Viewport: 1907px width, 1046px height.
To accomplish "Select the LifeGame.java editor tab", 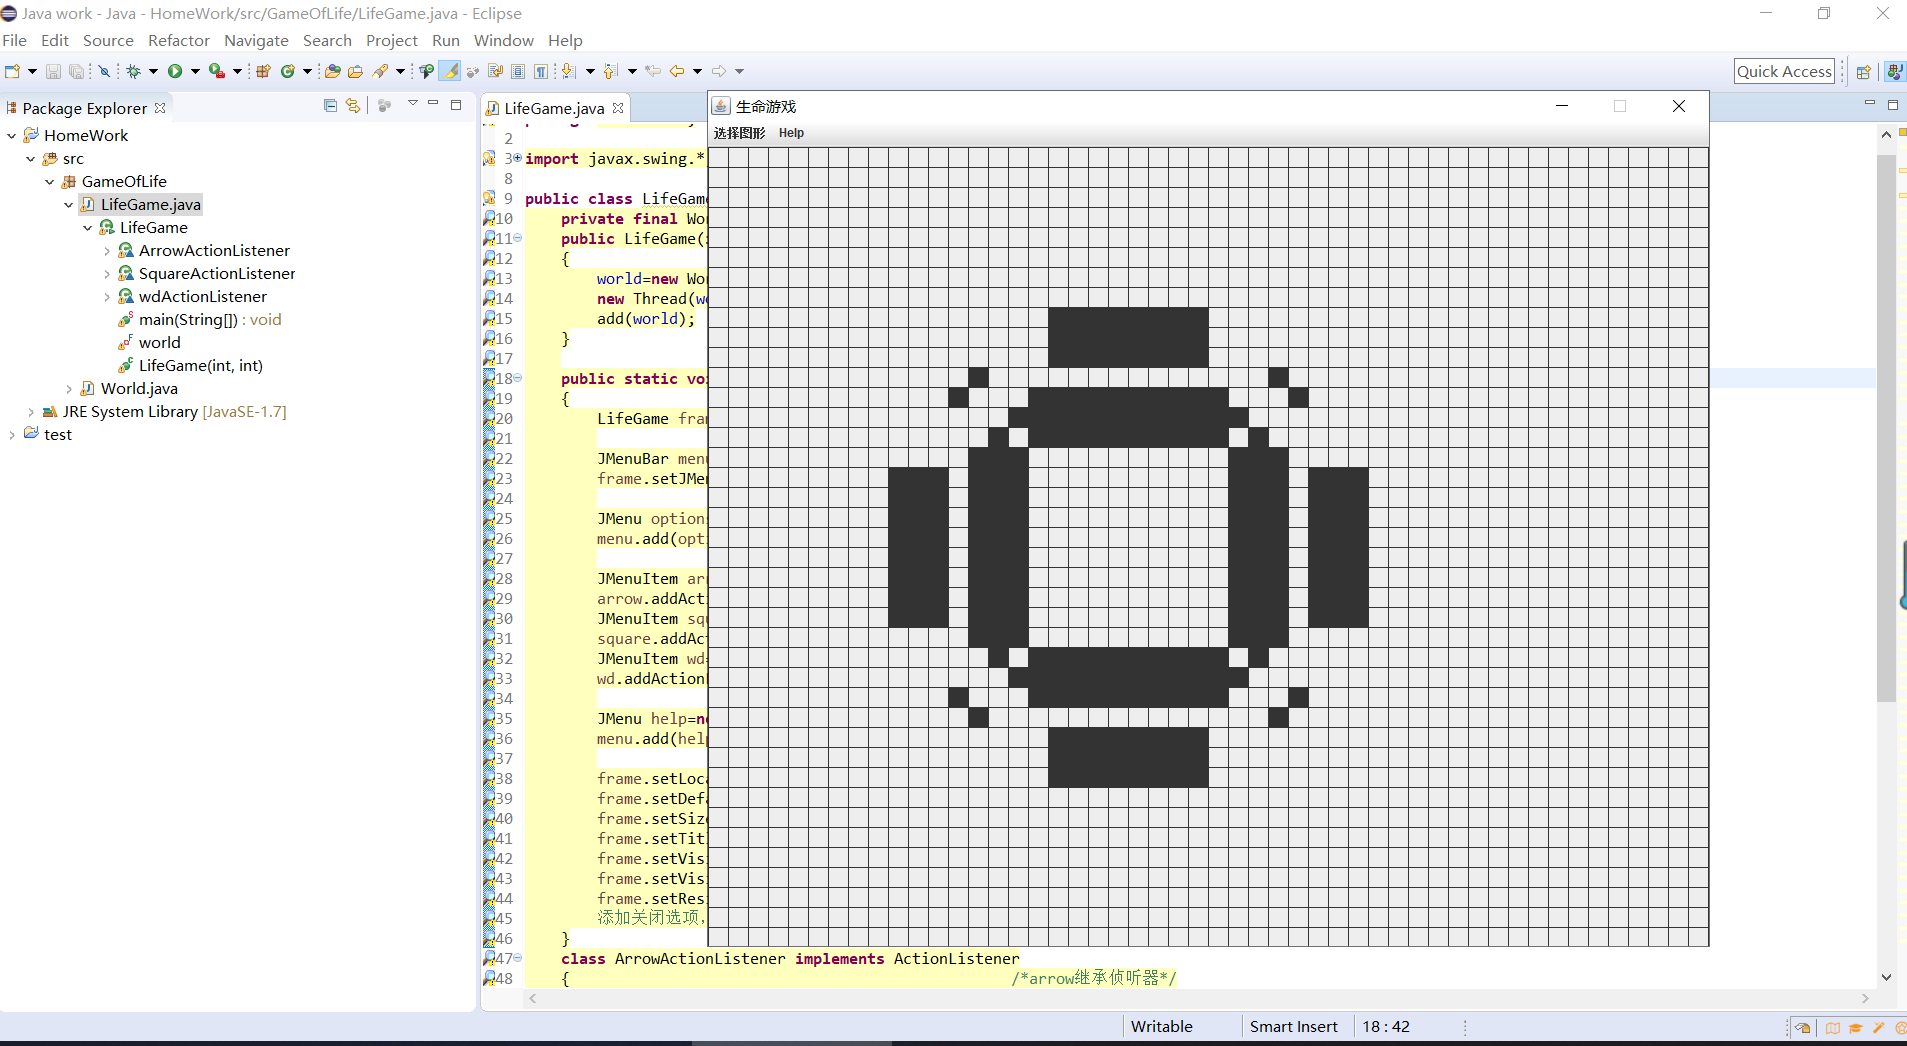I will coord(554,108).
